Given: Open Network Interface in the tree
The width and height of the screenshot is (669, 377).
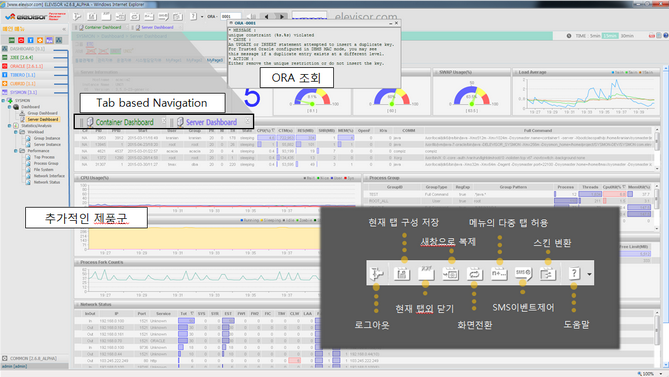Looking at the screenshot, I should (x=49, y=176).
